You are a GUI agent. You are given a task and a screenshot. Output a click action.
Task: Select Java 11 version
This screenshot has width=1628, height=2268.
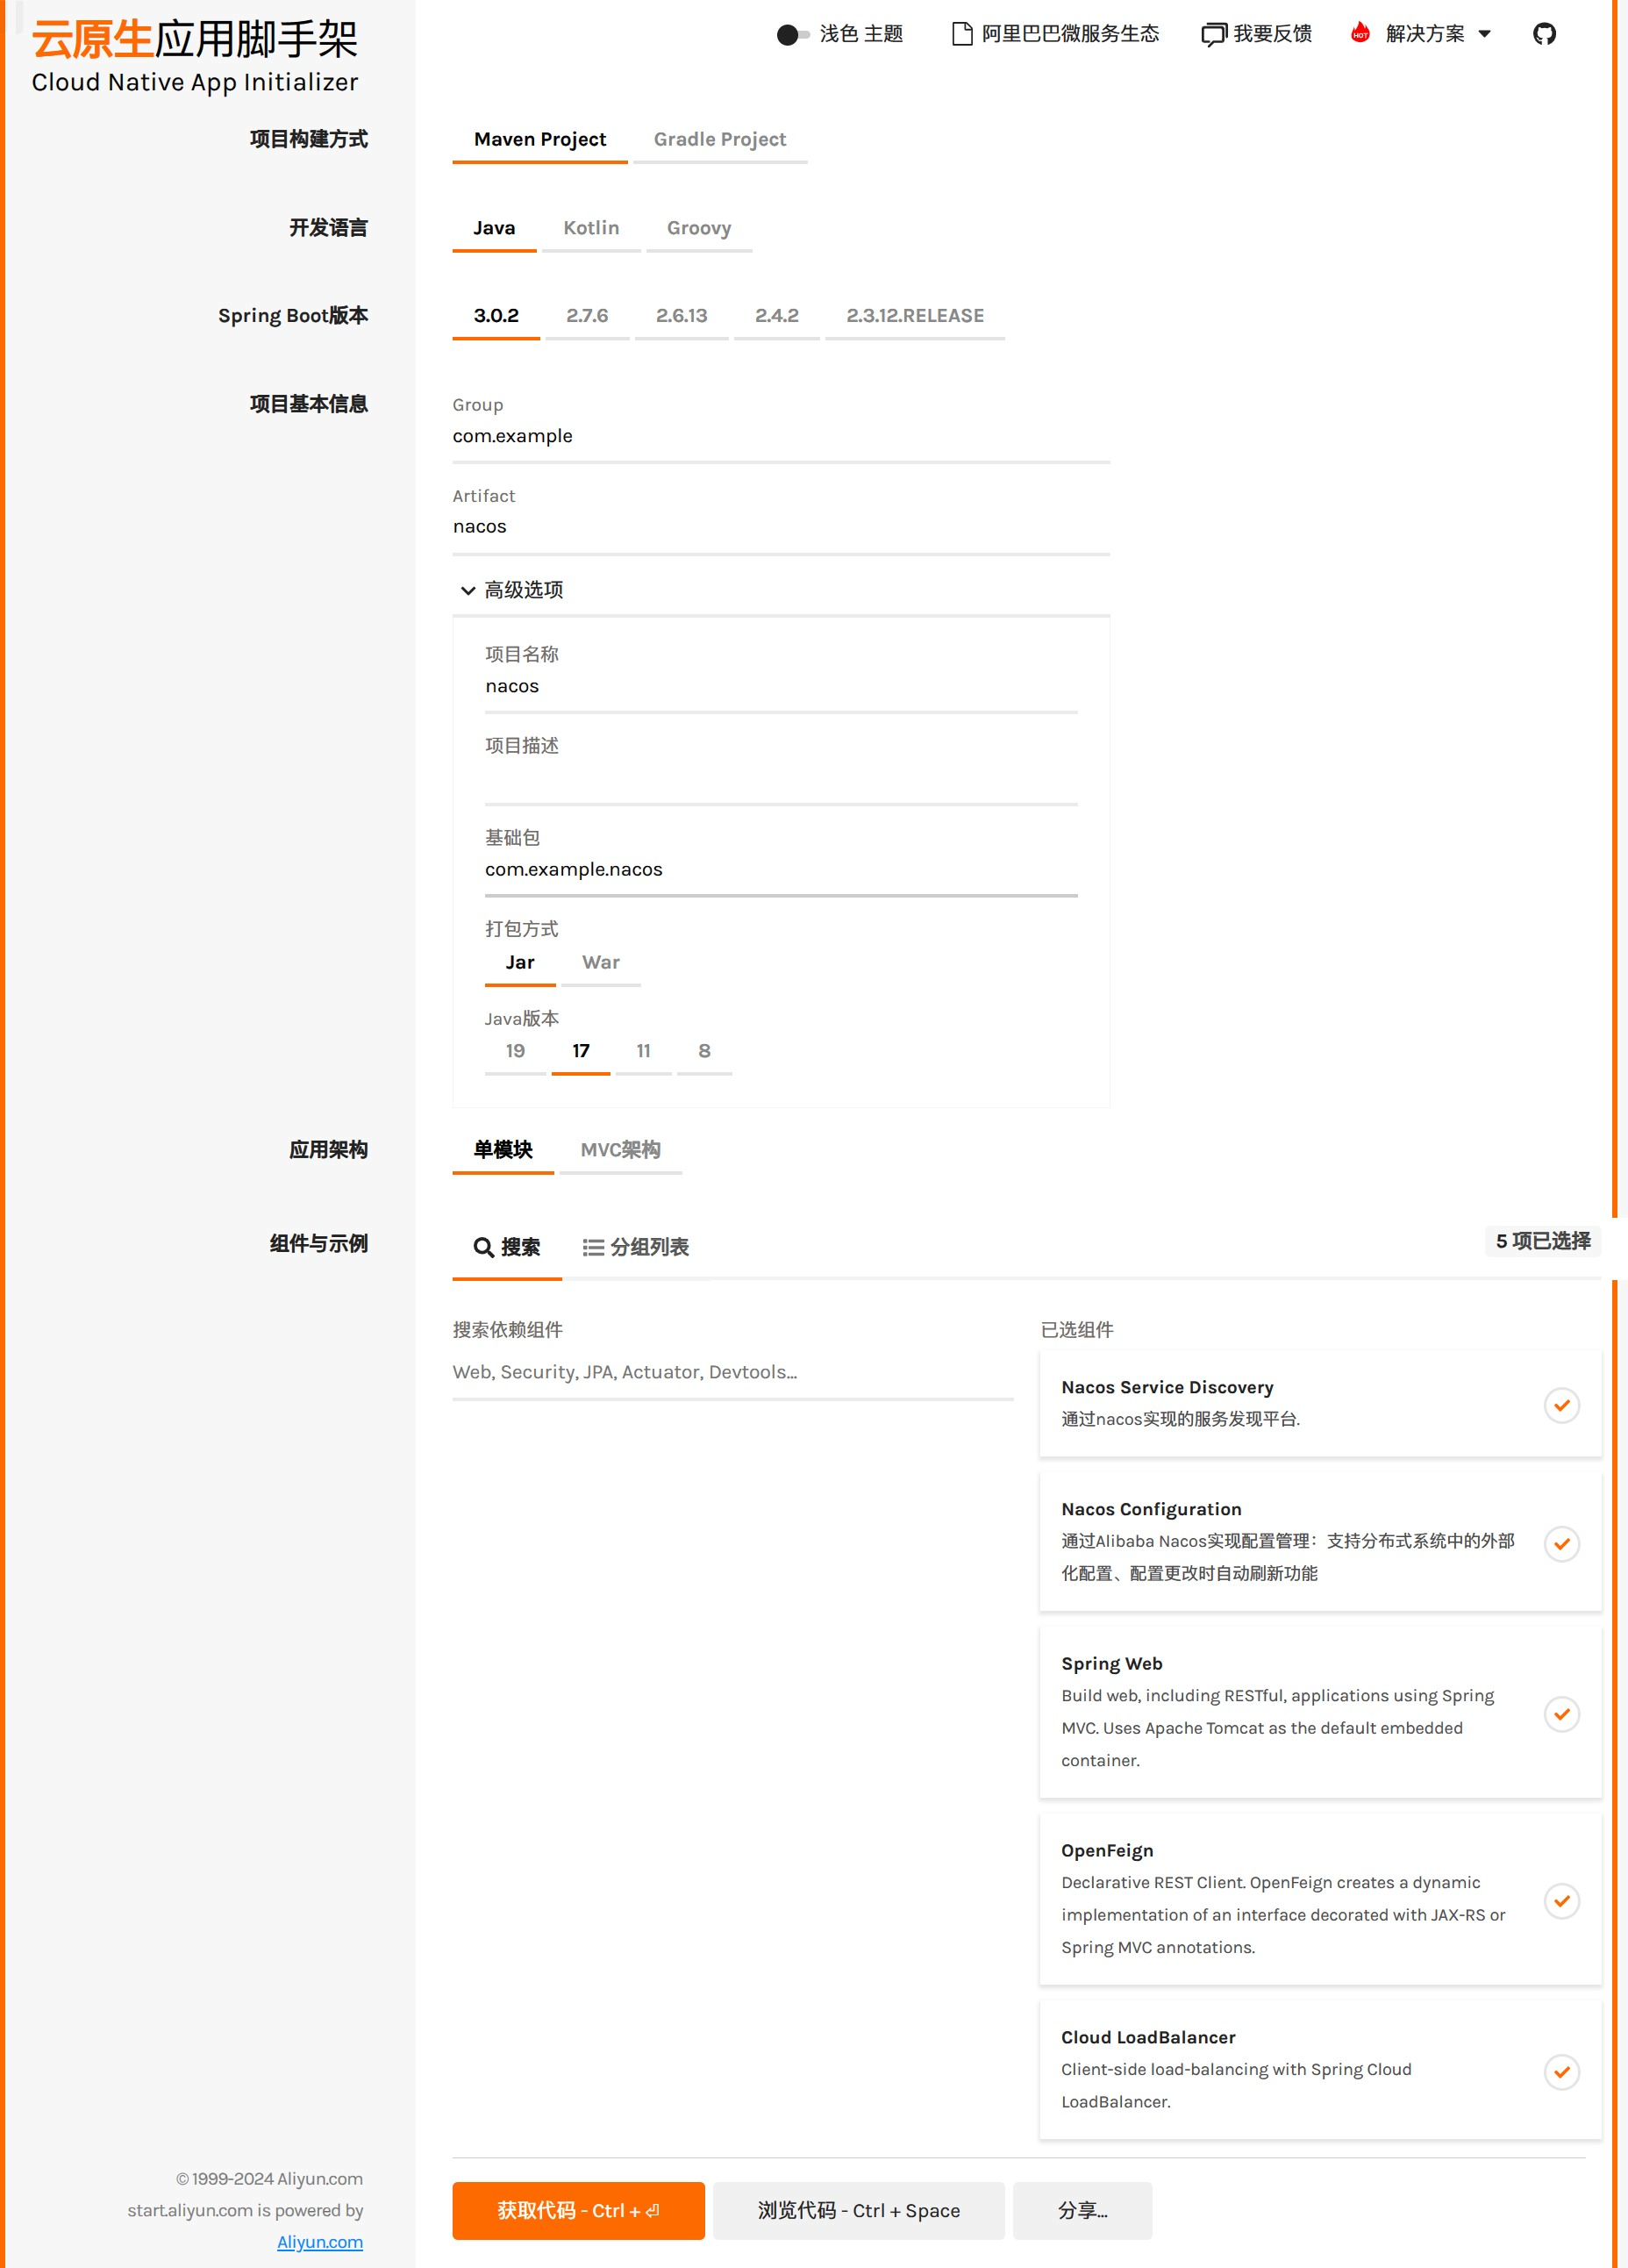pos(643,1051)
